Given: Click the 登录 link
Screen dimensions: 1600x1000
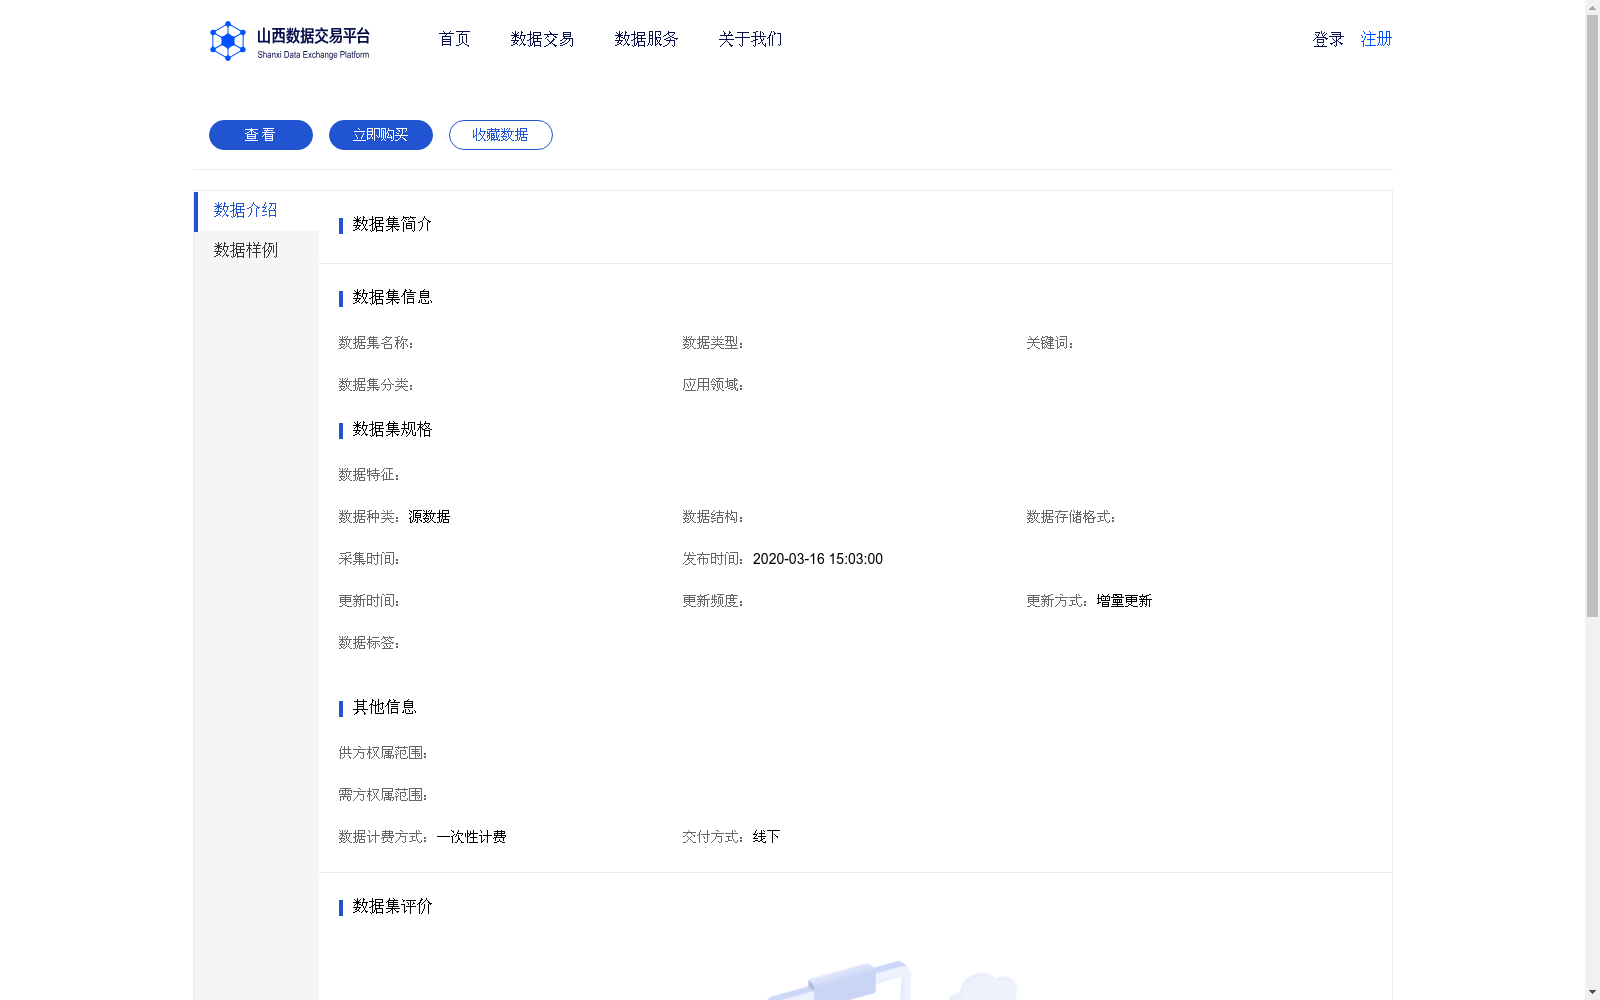Looking at the screenshot, I should click(x=1327, y=39).
